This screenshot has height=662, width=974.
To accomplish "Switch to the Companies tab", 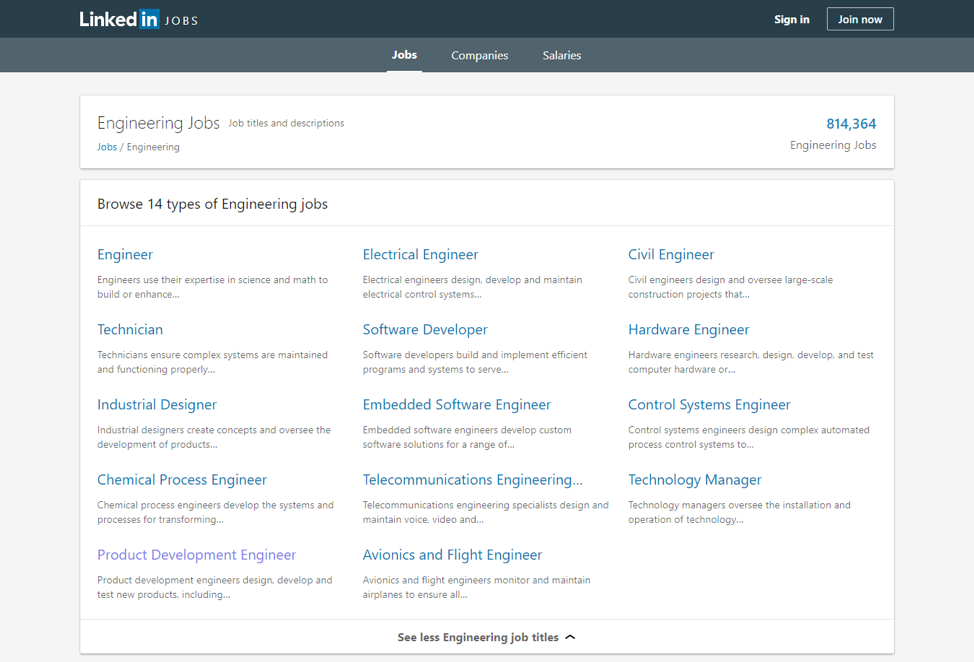I will click(480, 55).
